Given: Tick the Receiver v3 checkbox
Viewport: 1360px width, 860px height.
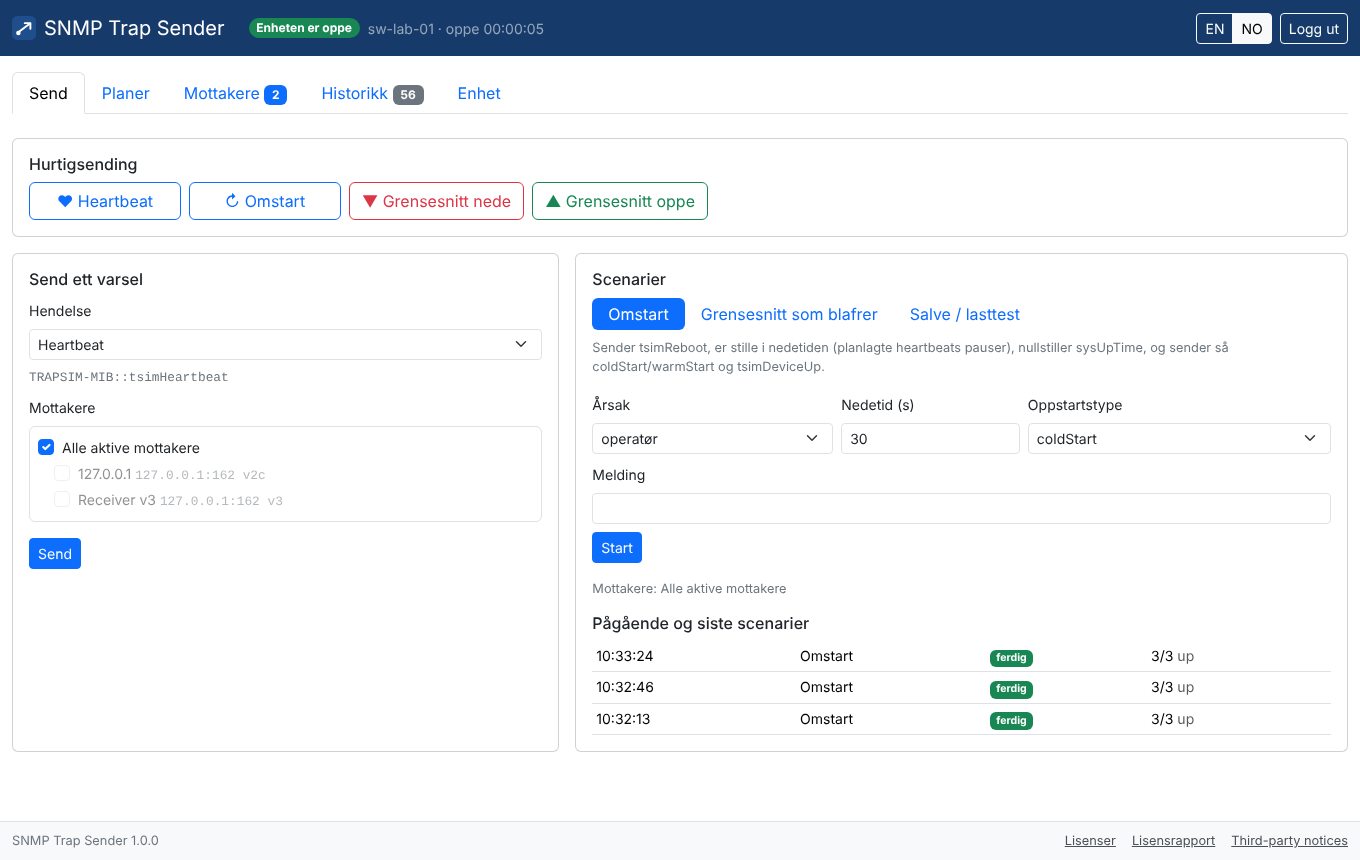Looking at the screenshot, I should 62,500.
